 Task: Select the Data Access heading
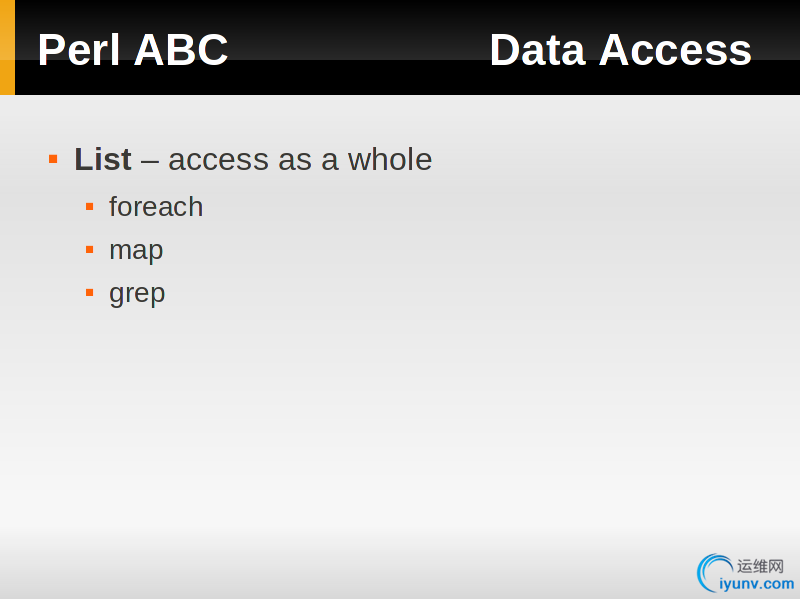620,49
